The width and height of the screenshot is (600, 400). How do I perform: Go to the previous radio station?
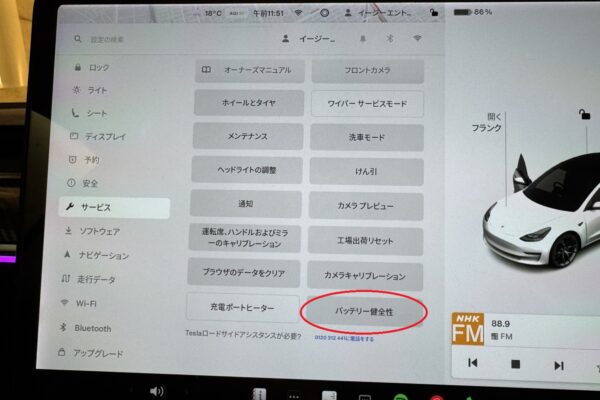[473, 364]
